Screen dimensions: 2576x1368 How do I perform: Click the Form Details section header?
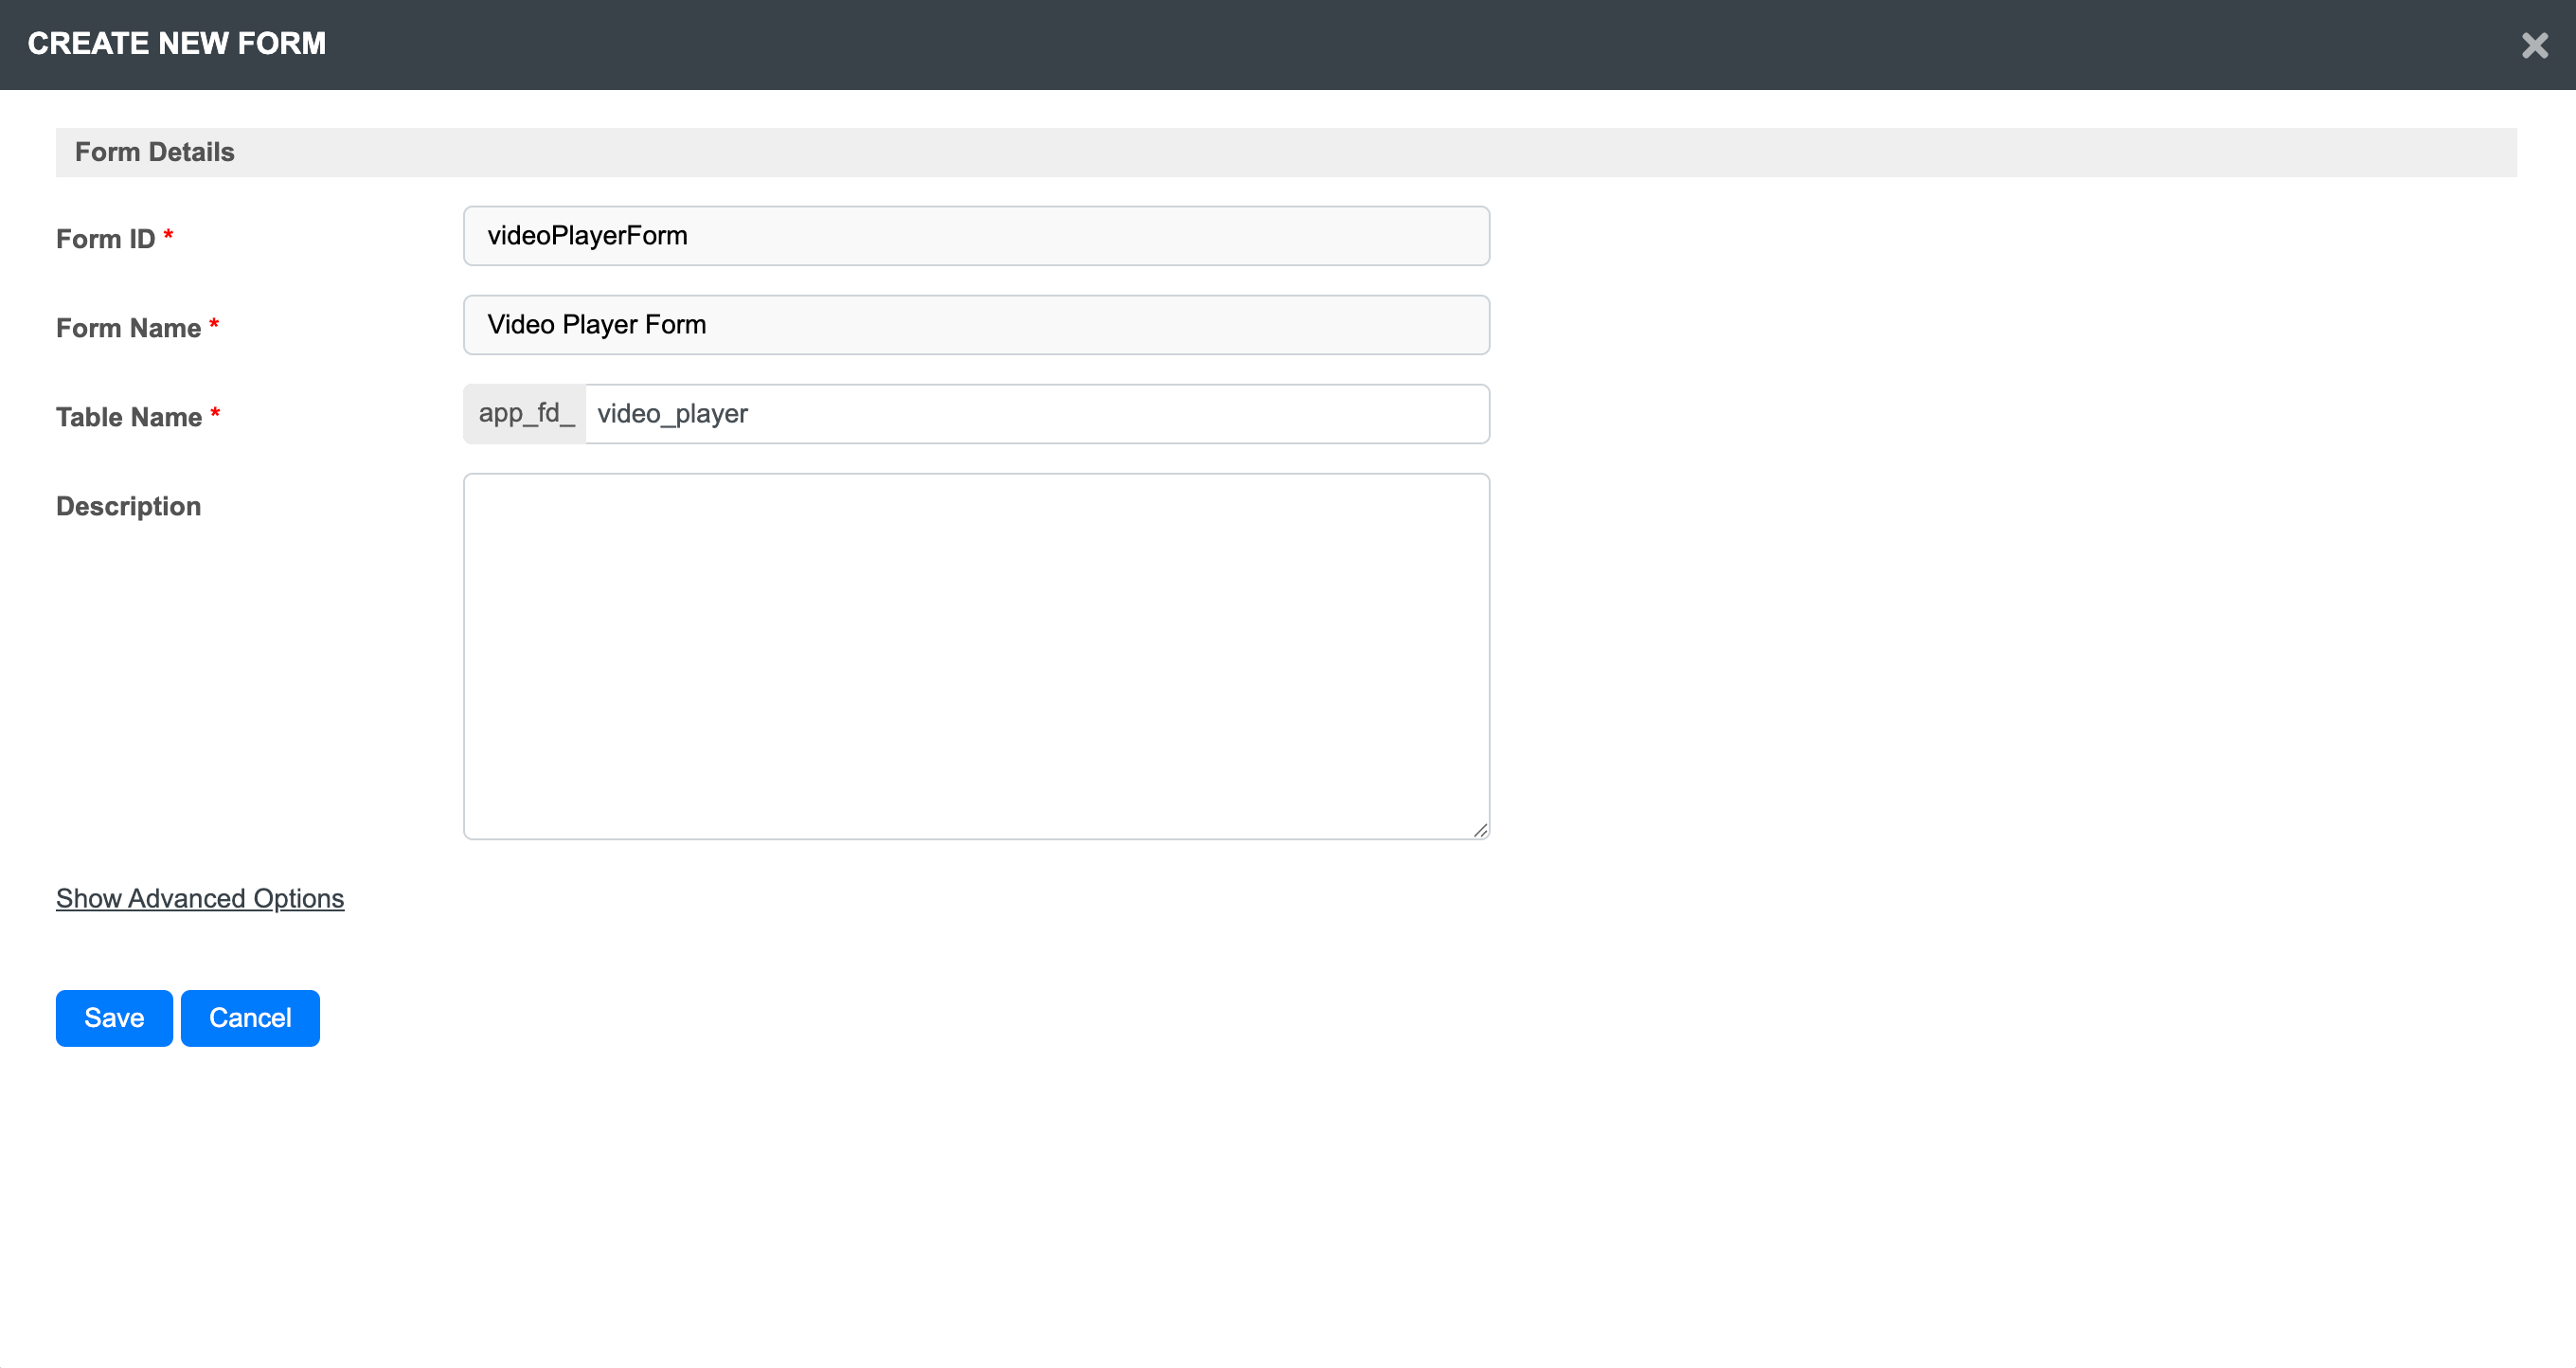1286,152
